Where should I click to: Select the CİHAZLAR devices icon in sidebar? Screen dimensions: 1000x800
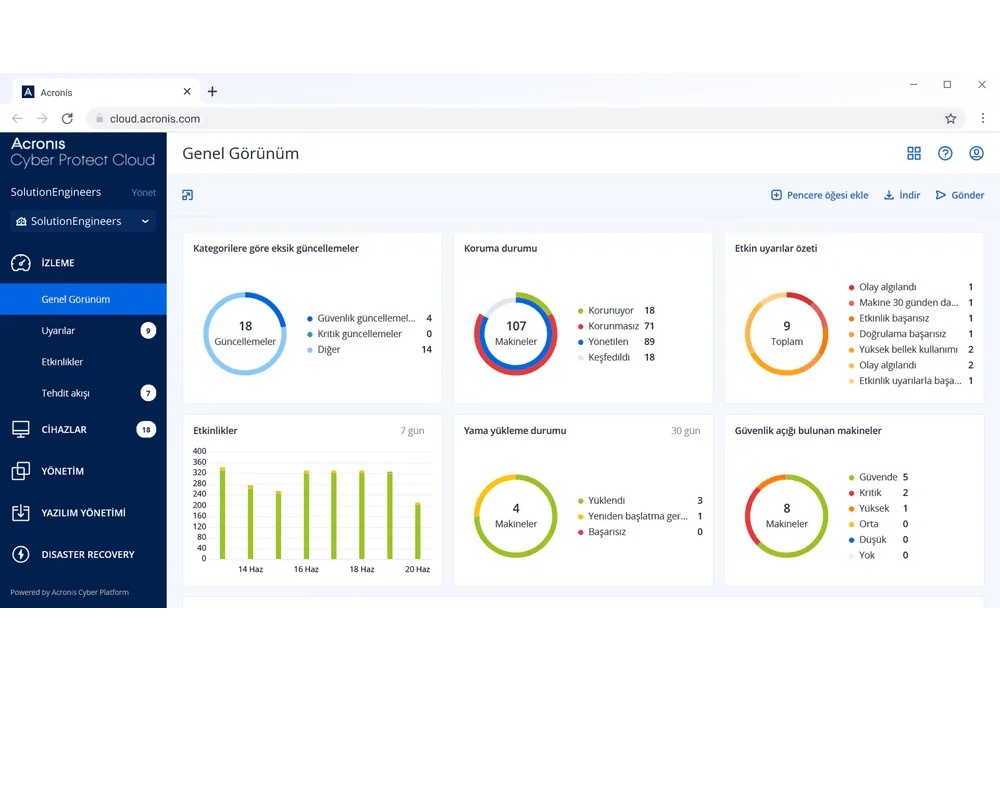pos(22,429)
